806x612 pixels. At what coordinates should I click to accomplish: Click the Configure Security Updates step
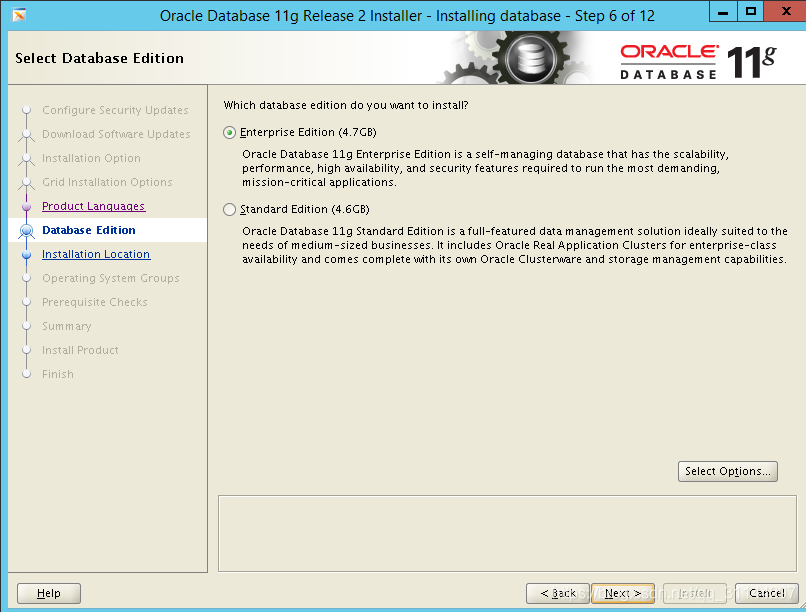115,110
